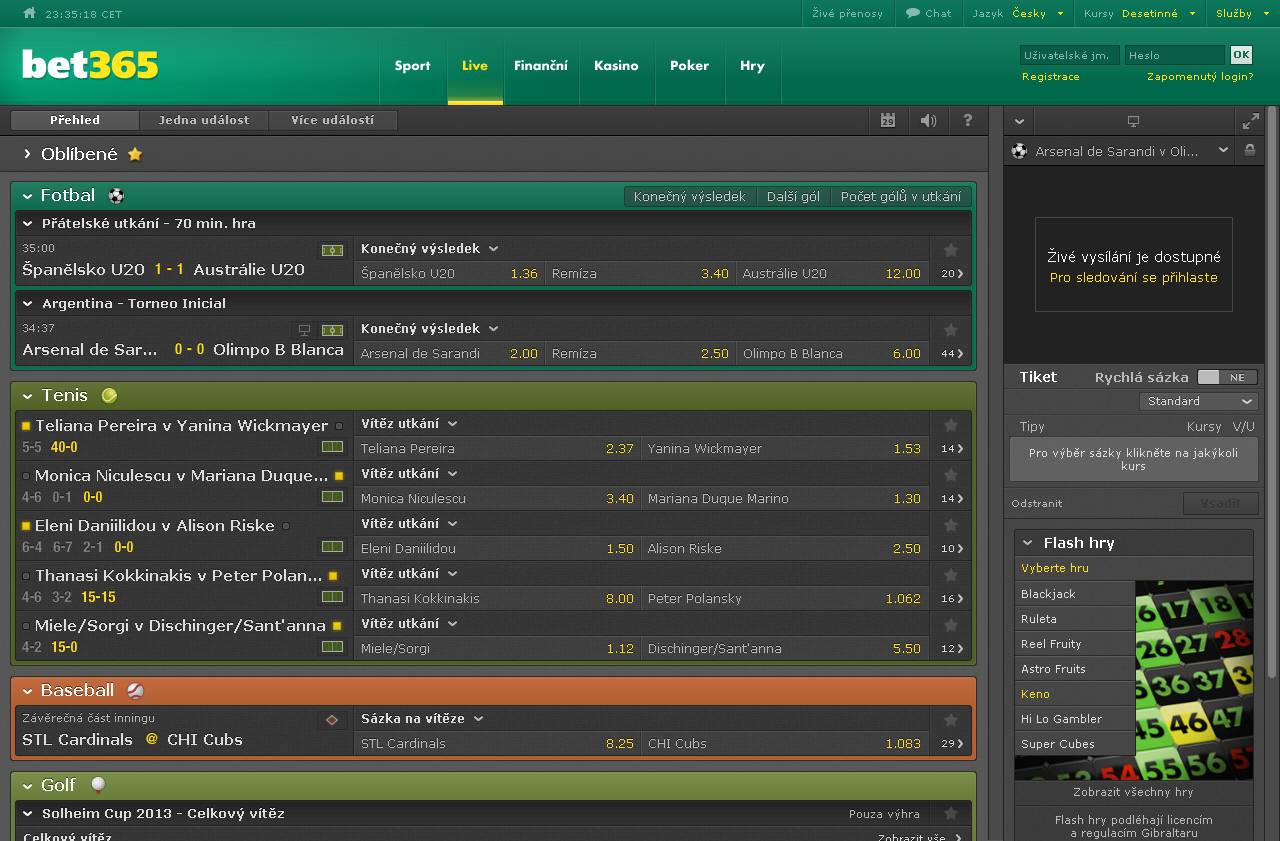Open the diamond view for STL Cardinals game
1280x841 pixels.
[x=332, y=719]
